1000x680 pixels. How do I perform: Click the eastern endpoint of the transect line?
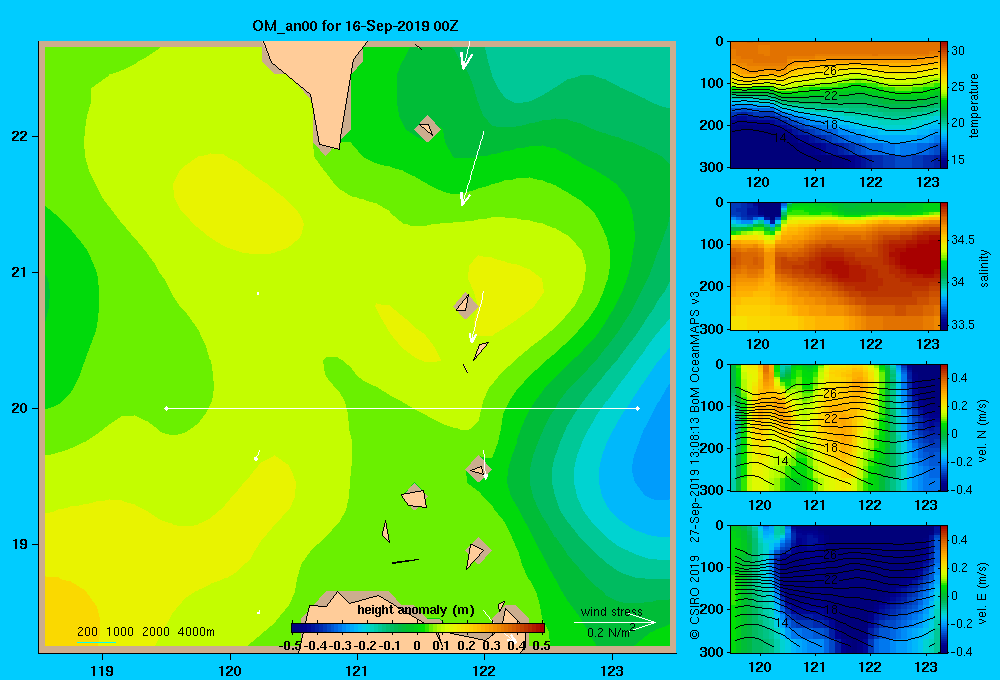click(x=638, y=408)
